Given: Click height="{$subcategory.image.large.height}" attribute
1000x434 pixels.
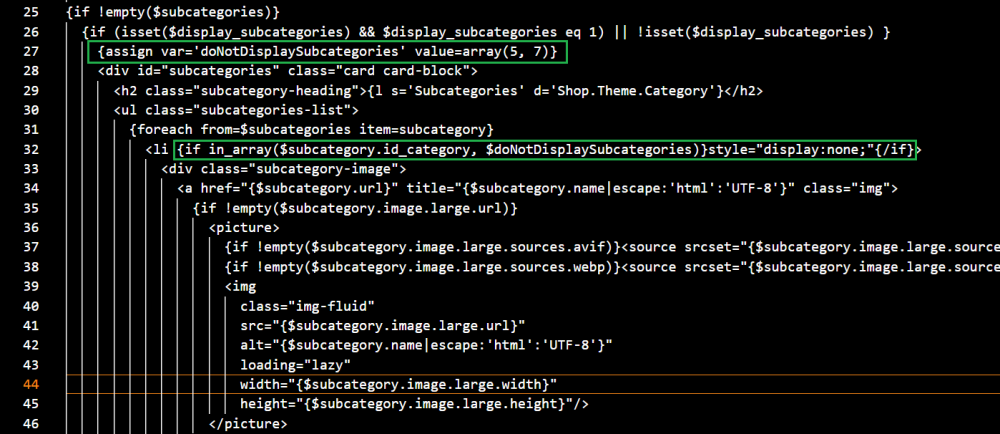Looking at the screenshot, I should click(x=415, y=403).
